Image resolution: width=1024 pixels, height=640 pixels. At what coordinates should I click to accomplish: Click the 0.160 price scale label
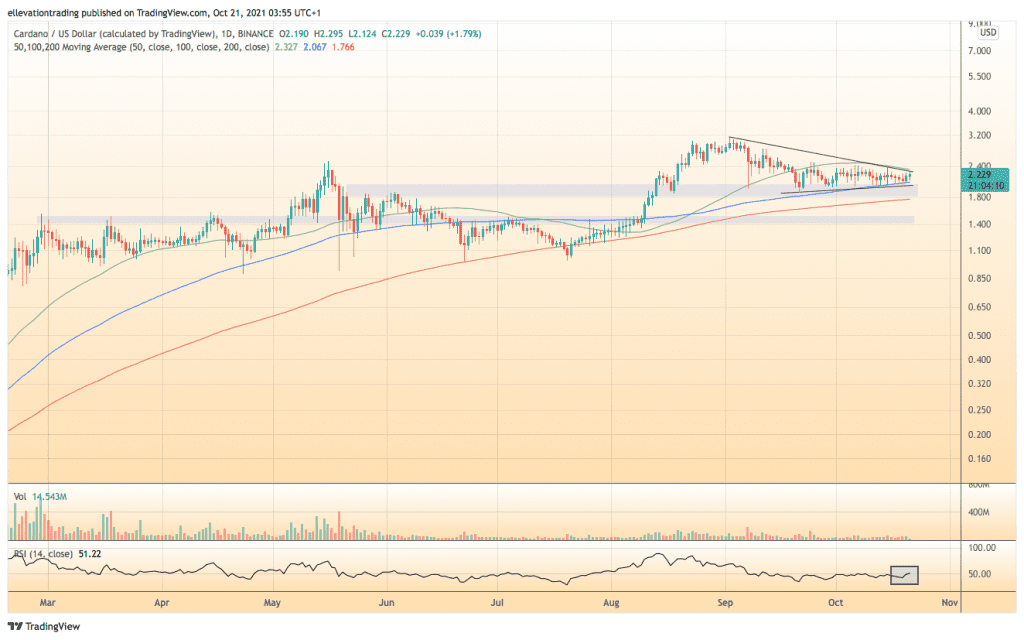pos(979,458)
